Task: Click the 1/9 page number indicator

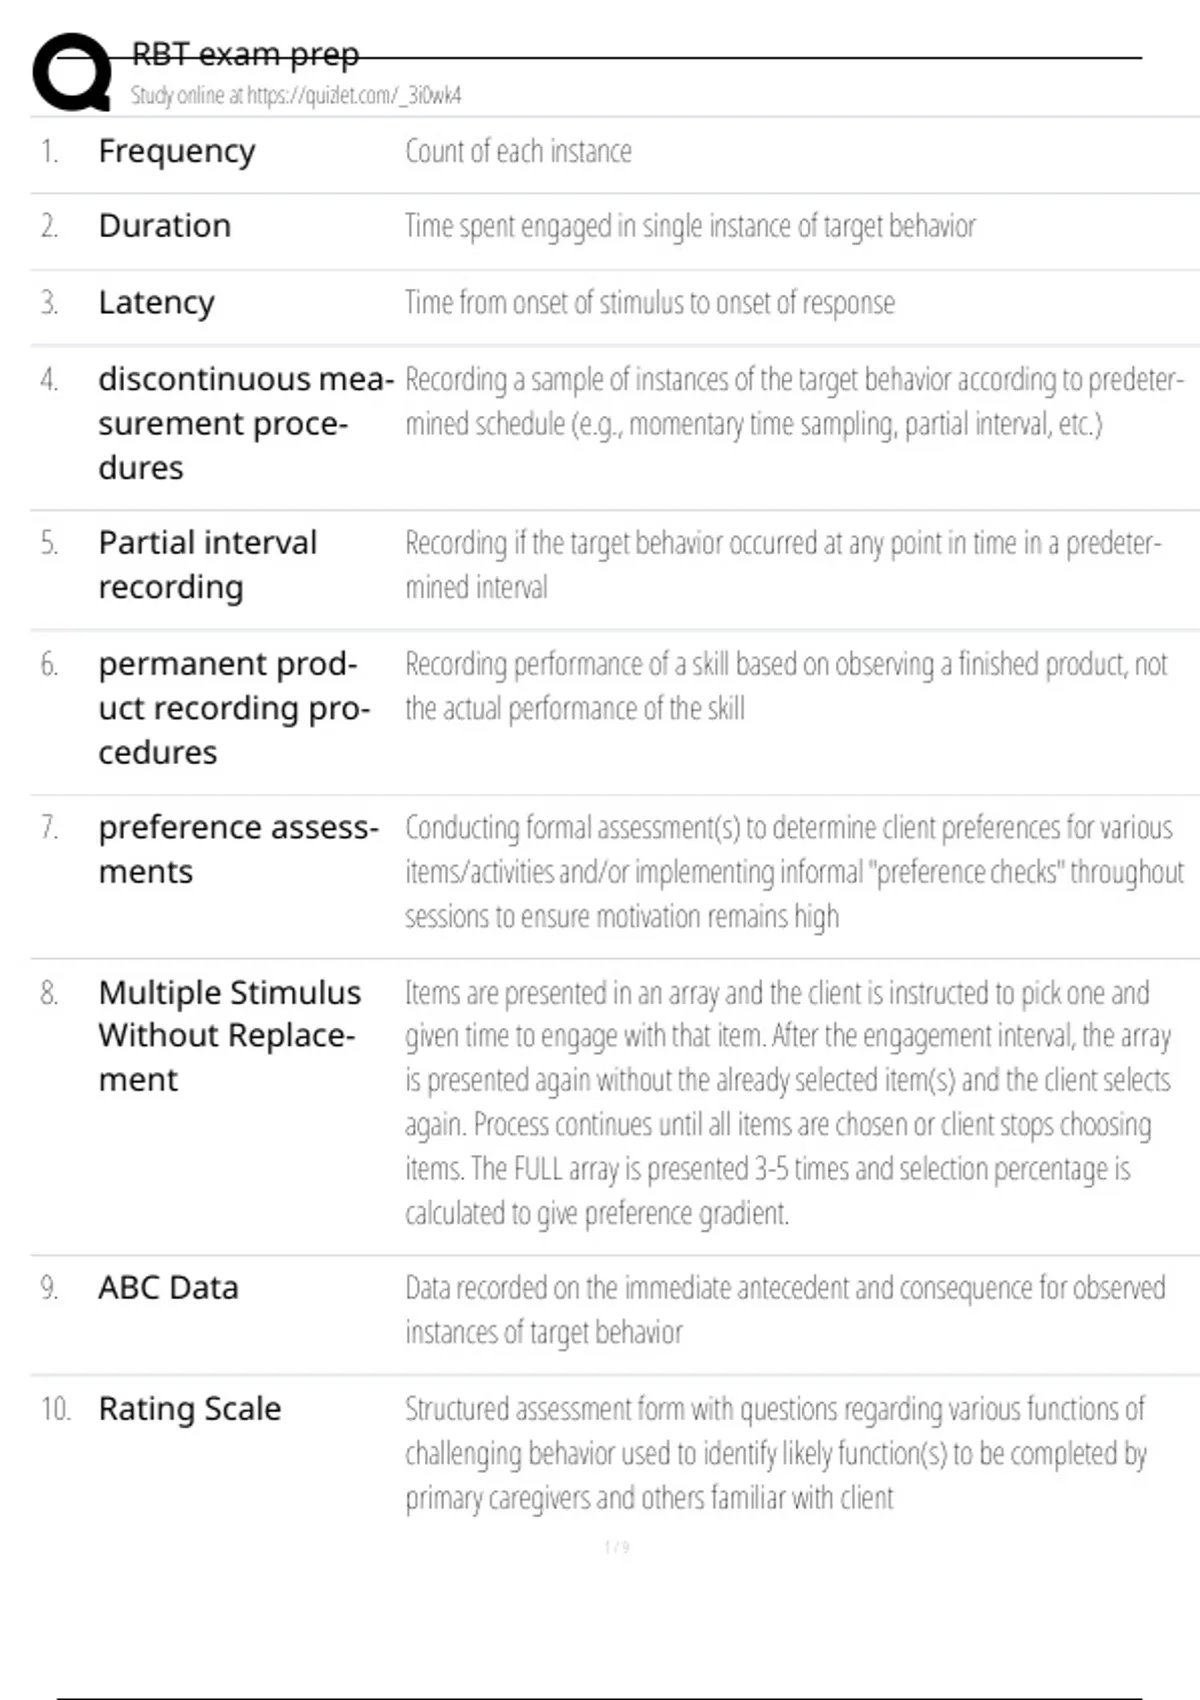Action: pos(617,1548)
